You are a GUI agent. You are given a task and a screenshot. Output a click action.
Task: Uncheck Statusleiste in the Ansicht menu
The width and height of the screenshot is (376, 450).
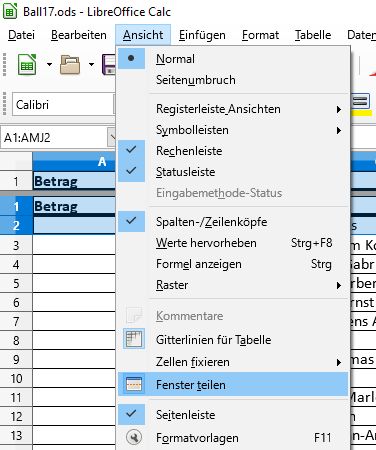pyautogui.click(x=232, y=172)
